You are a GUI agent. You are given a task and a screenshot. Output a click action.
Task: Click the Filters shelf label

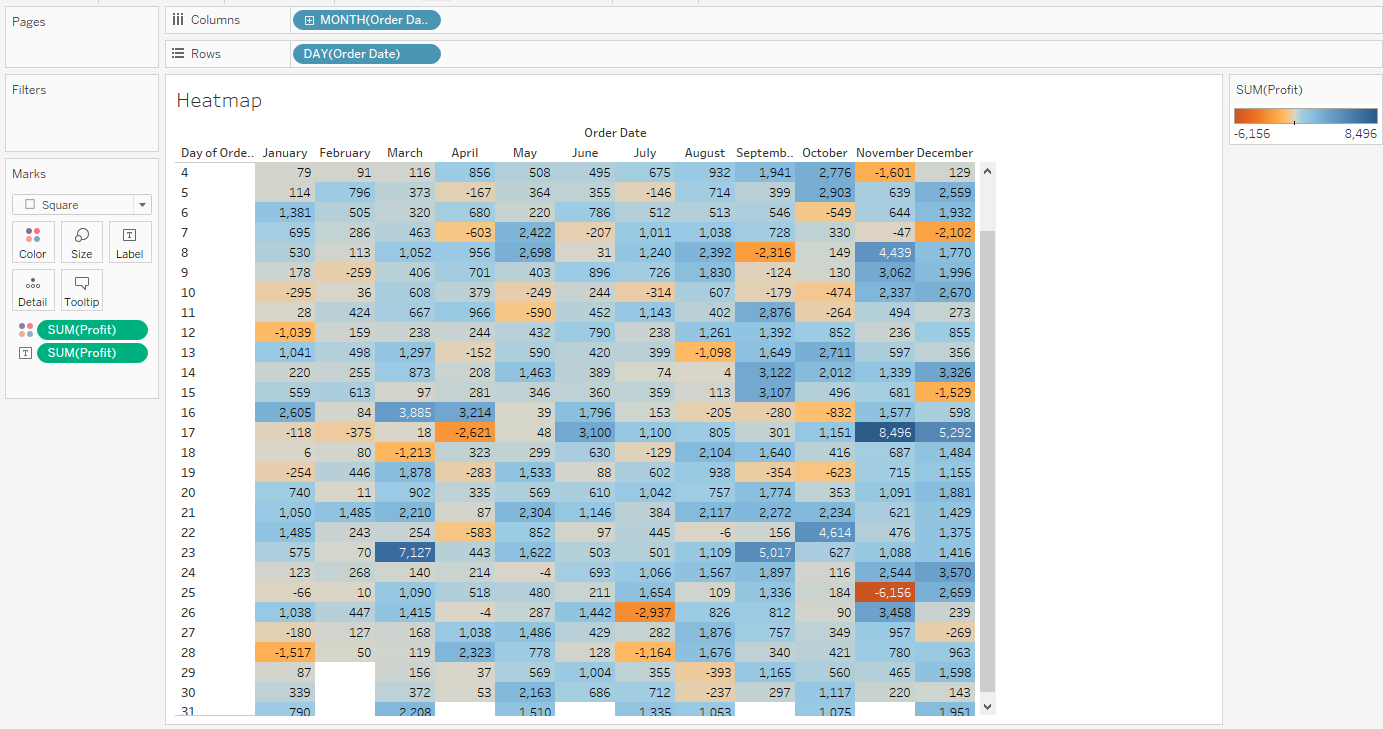pyautogui.click(x=29, y=90)
